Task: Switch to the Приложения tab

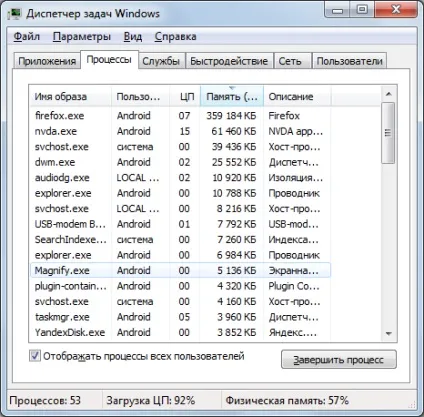Action: (47, 61)
